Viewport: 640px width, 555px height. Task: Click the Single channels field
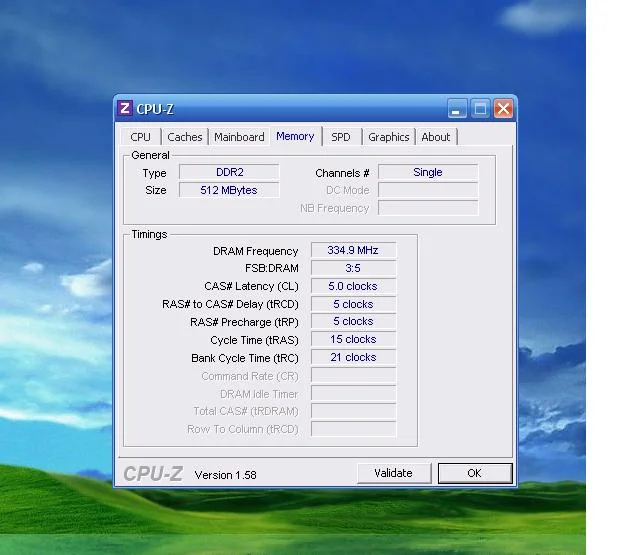(x=428, y=172)
